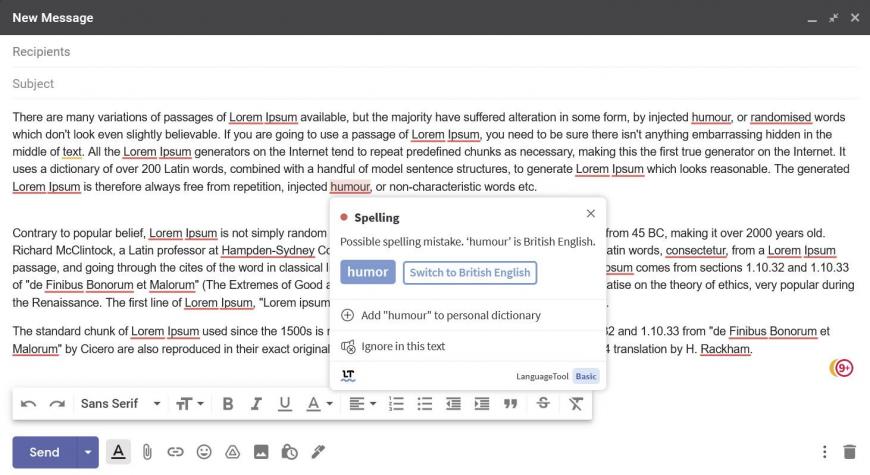The height and width of the screenshot is (475, 870).
Task: Click the yellow-underlined word 'text'
Action: pos(72,152)
